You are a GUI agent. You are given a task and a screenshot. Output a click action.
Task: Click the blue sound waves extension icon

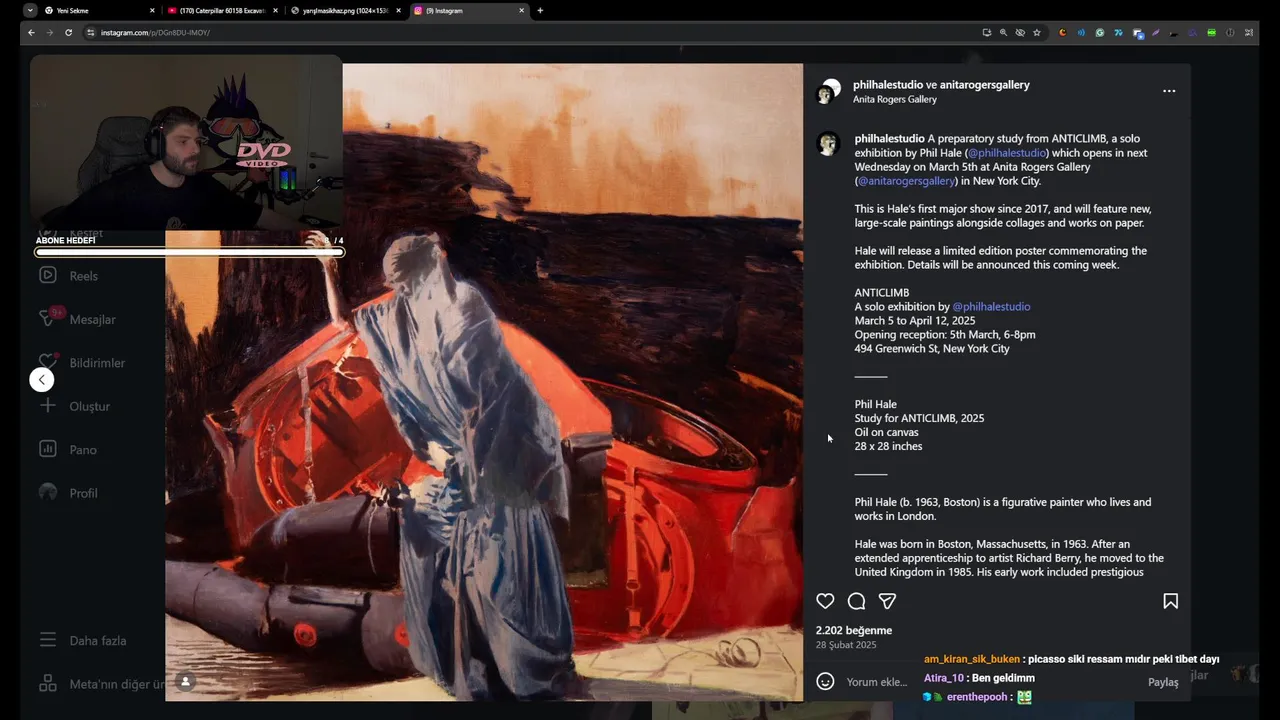tap(1081, 32)
